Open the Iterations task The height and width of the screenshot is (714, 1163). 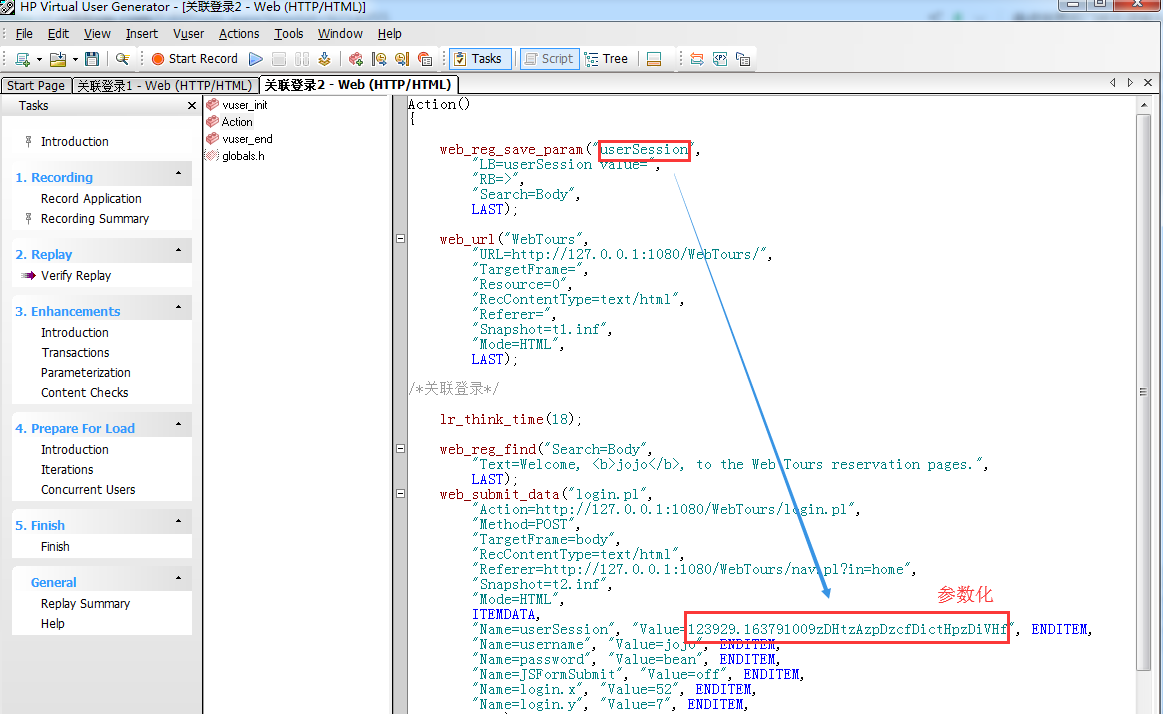point(67,470)
